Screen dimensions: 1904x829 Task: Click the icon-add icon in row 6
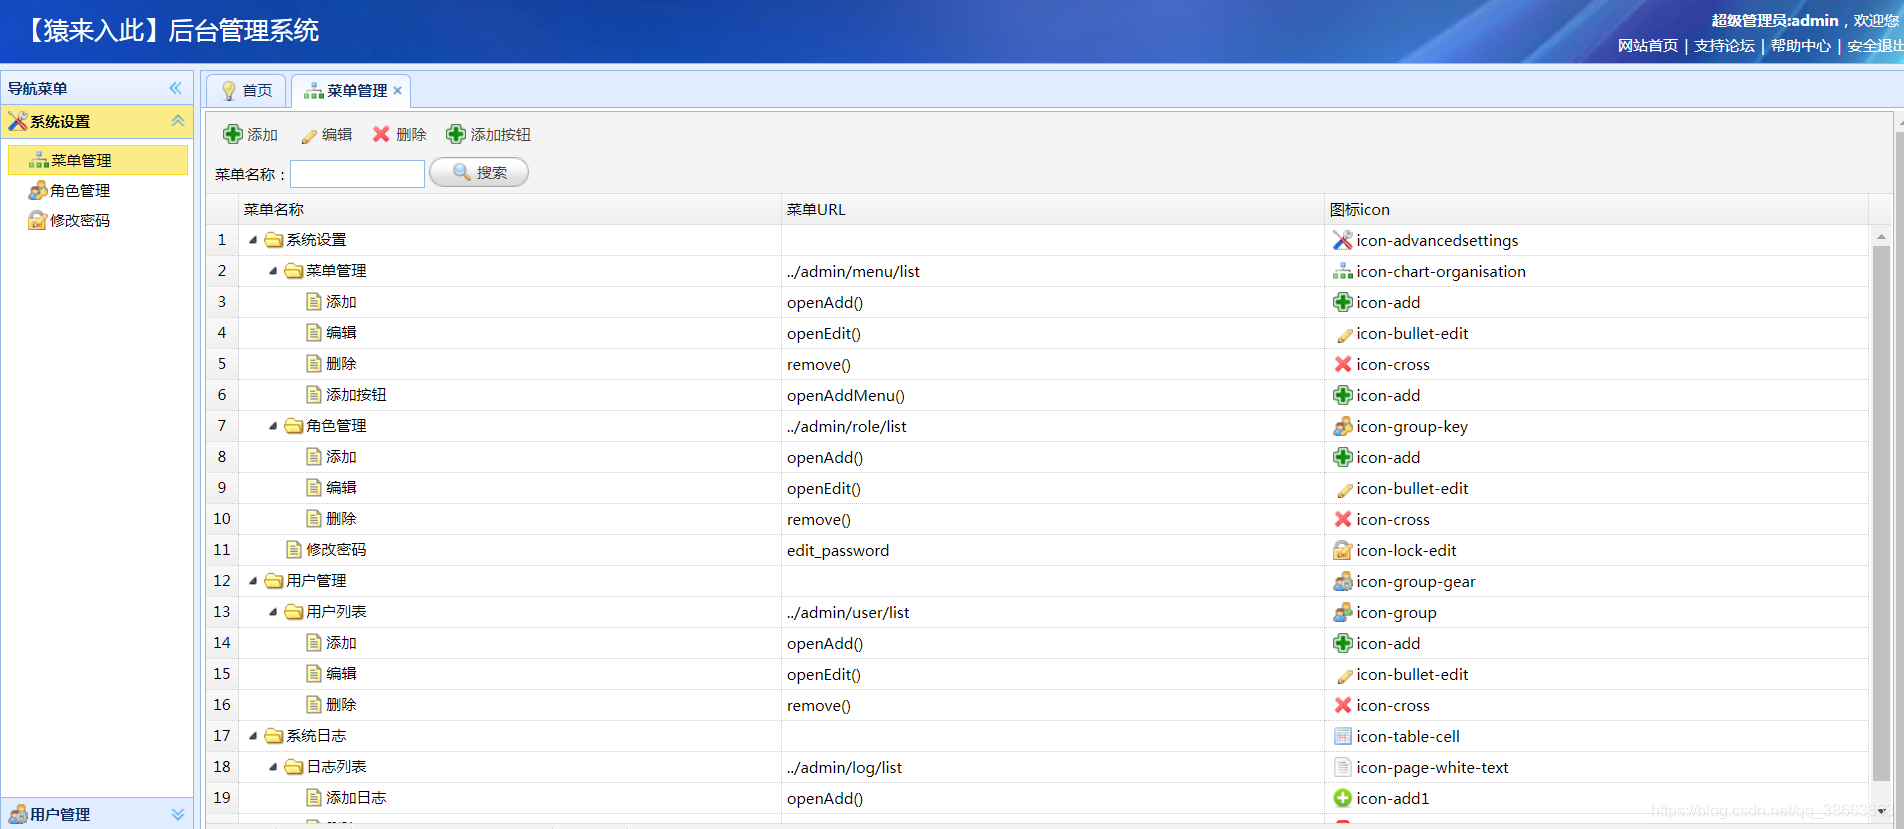pyautogui.click(x=1343, y=395)
